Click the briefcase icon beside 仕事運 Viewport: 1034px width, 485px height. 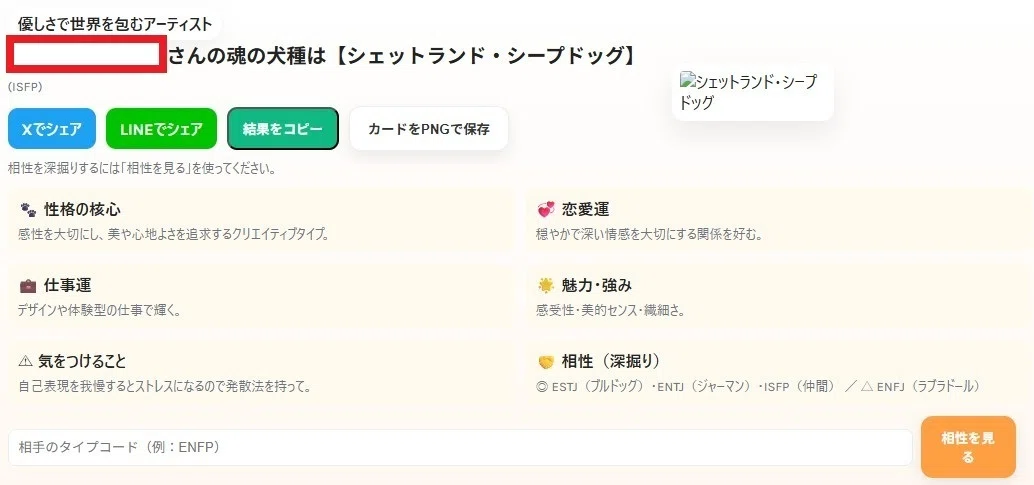coord(28,286)
